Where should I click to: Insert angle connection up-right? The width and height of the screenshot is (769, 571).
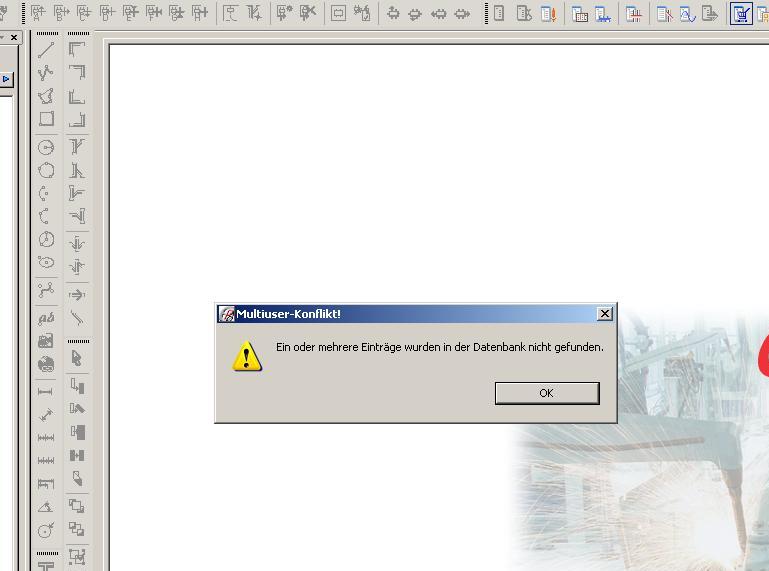77,96
